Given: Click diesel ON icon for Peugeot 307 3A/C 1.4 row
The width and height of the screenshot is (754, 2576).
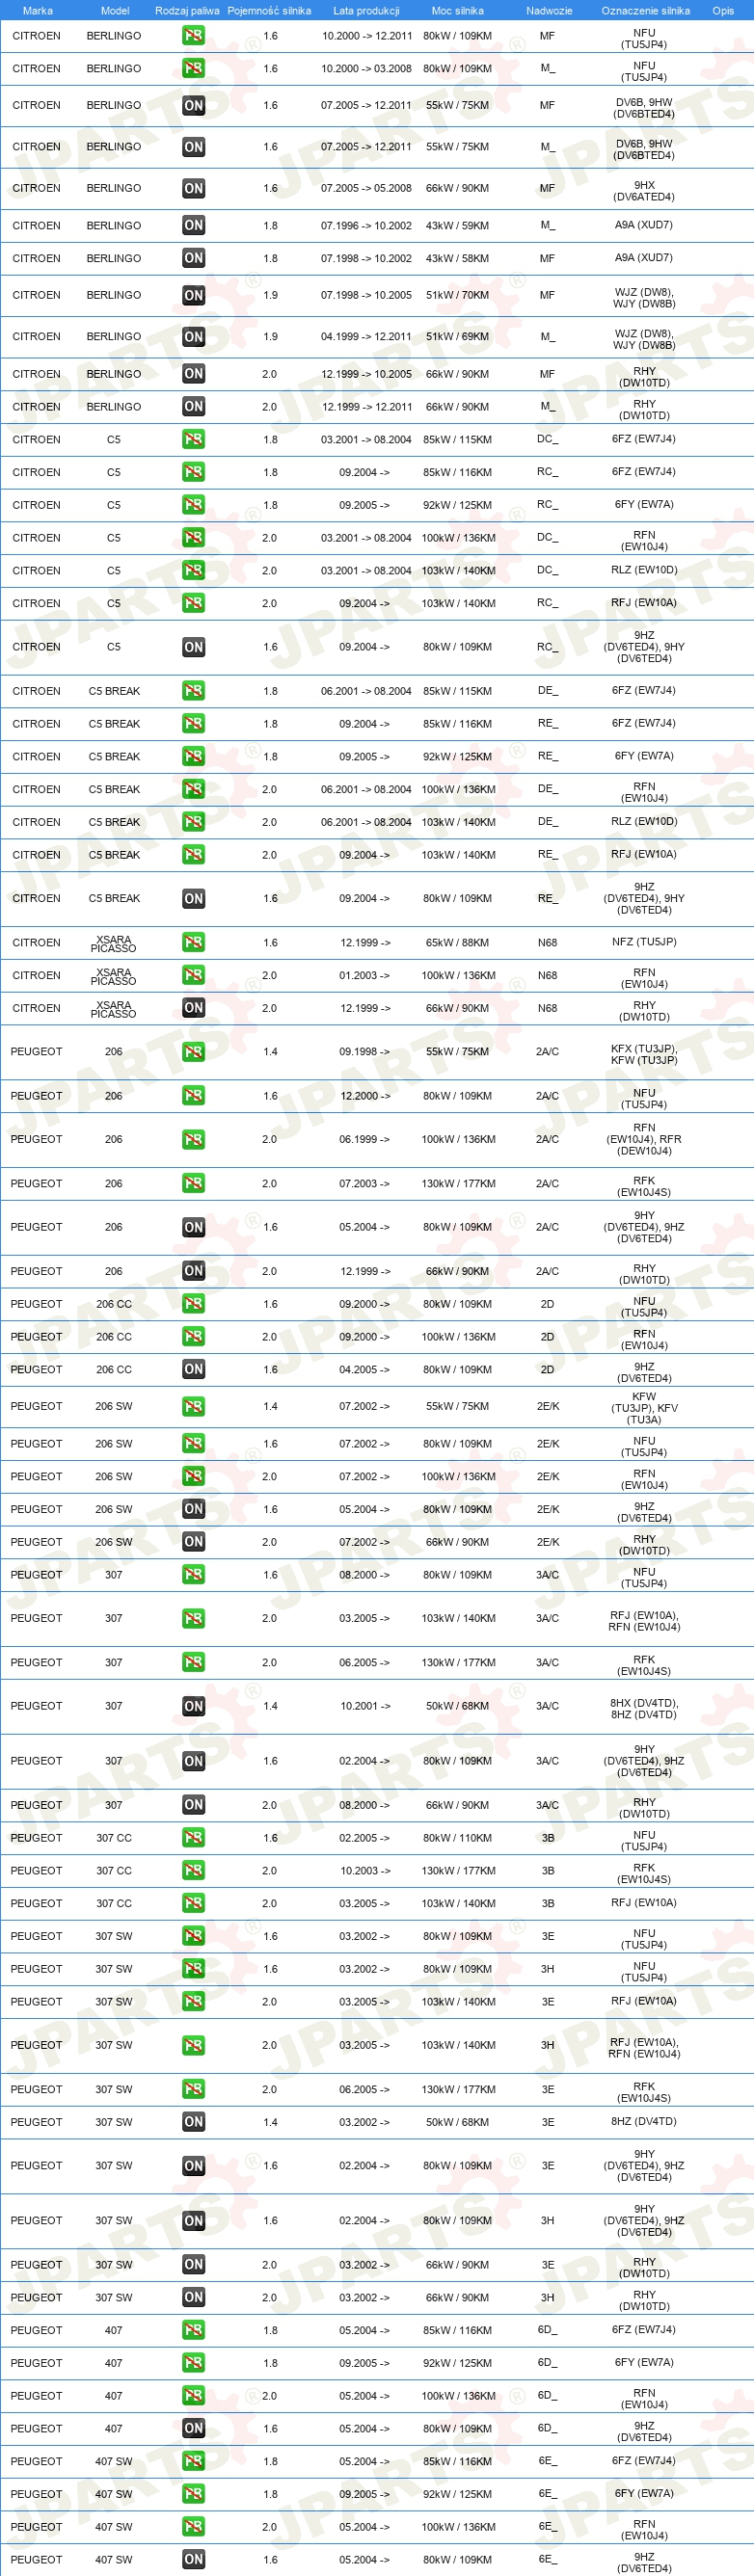Looking at the screenshot, I should (193, 1706).
